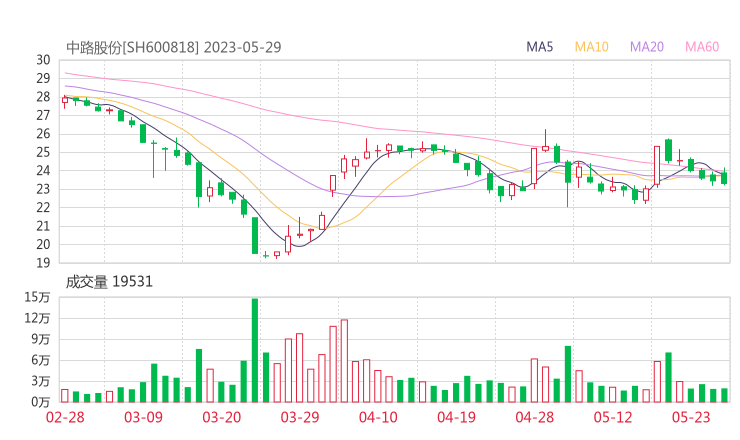Click the 05-23 date axis label
Viewport: 740px width, 440px height.
click(691, 417)
